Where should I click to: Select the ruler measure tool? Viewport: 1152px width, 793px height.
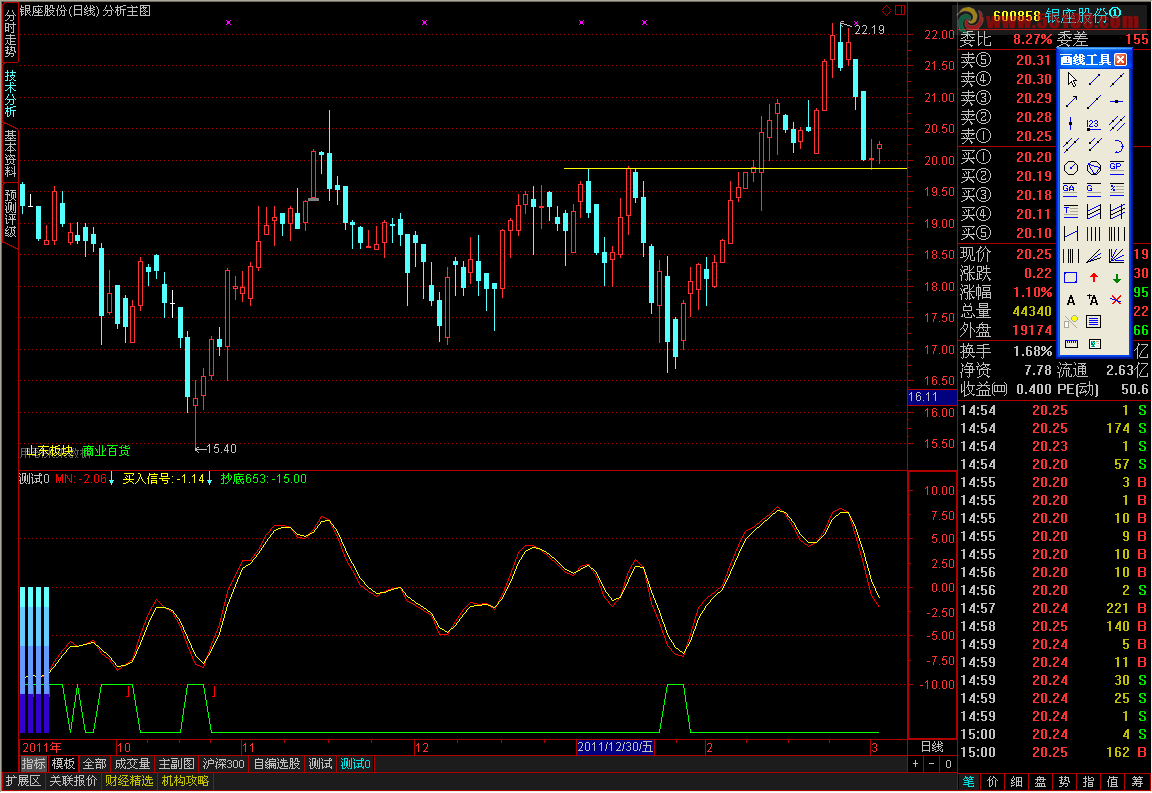[1071, 344]
